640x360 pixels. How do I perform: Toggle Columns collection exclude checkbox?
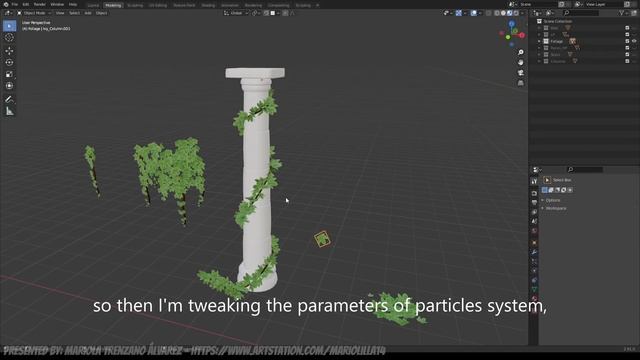pyautogui.click(x=627, y=61)
